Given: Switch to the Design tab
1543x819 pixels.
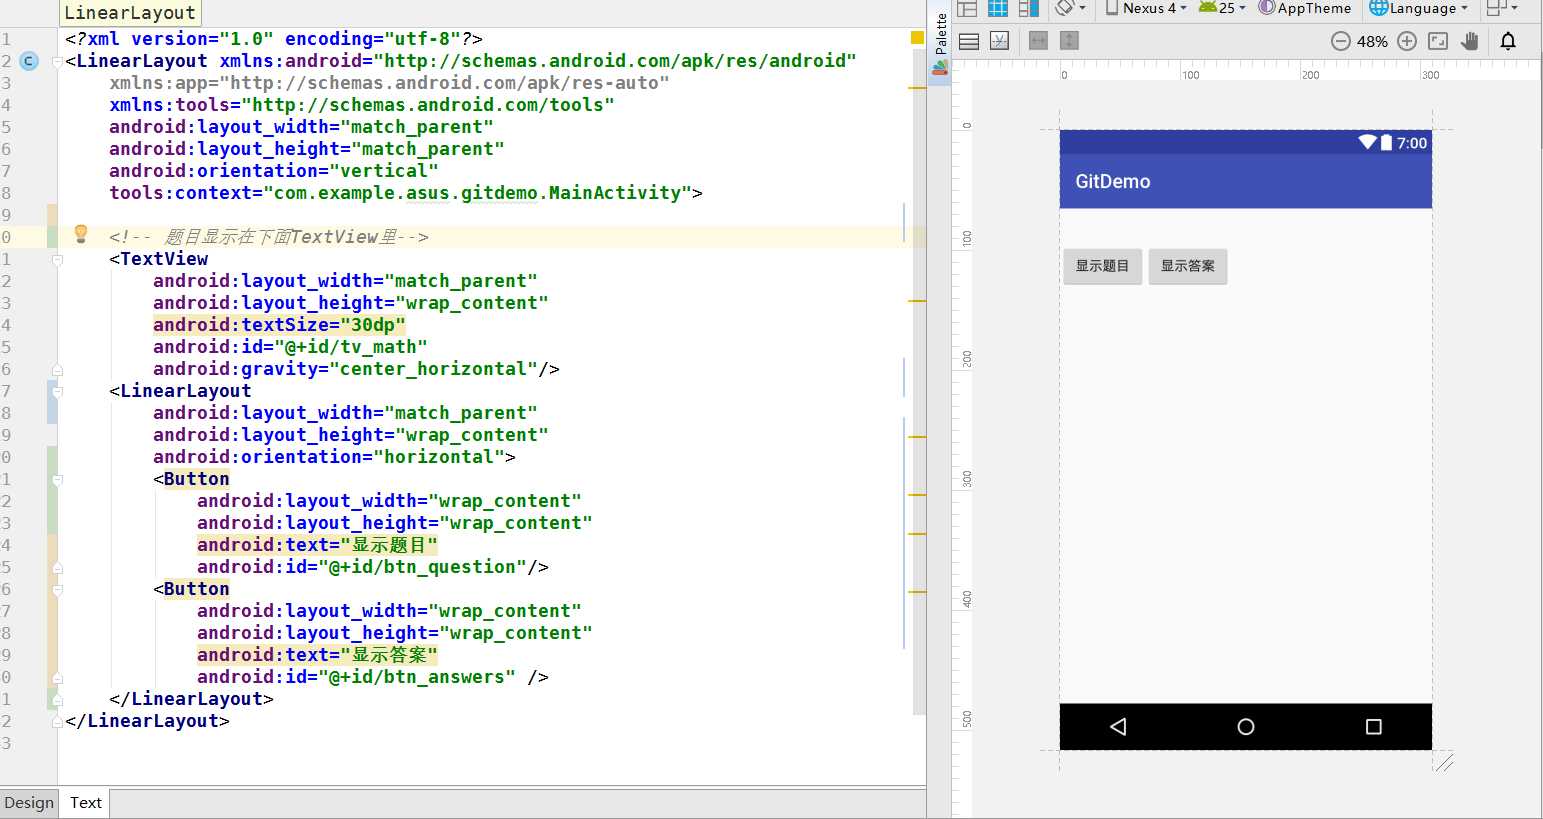Looking at the screenshot, I should click(28, 802).
